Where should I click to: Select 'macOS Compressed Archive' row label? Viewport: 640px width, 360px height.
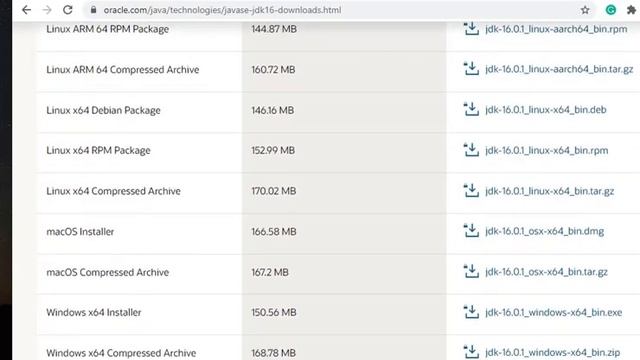[107, 272]
